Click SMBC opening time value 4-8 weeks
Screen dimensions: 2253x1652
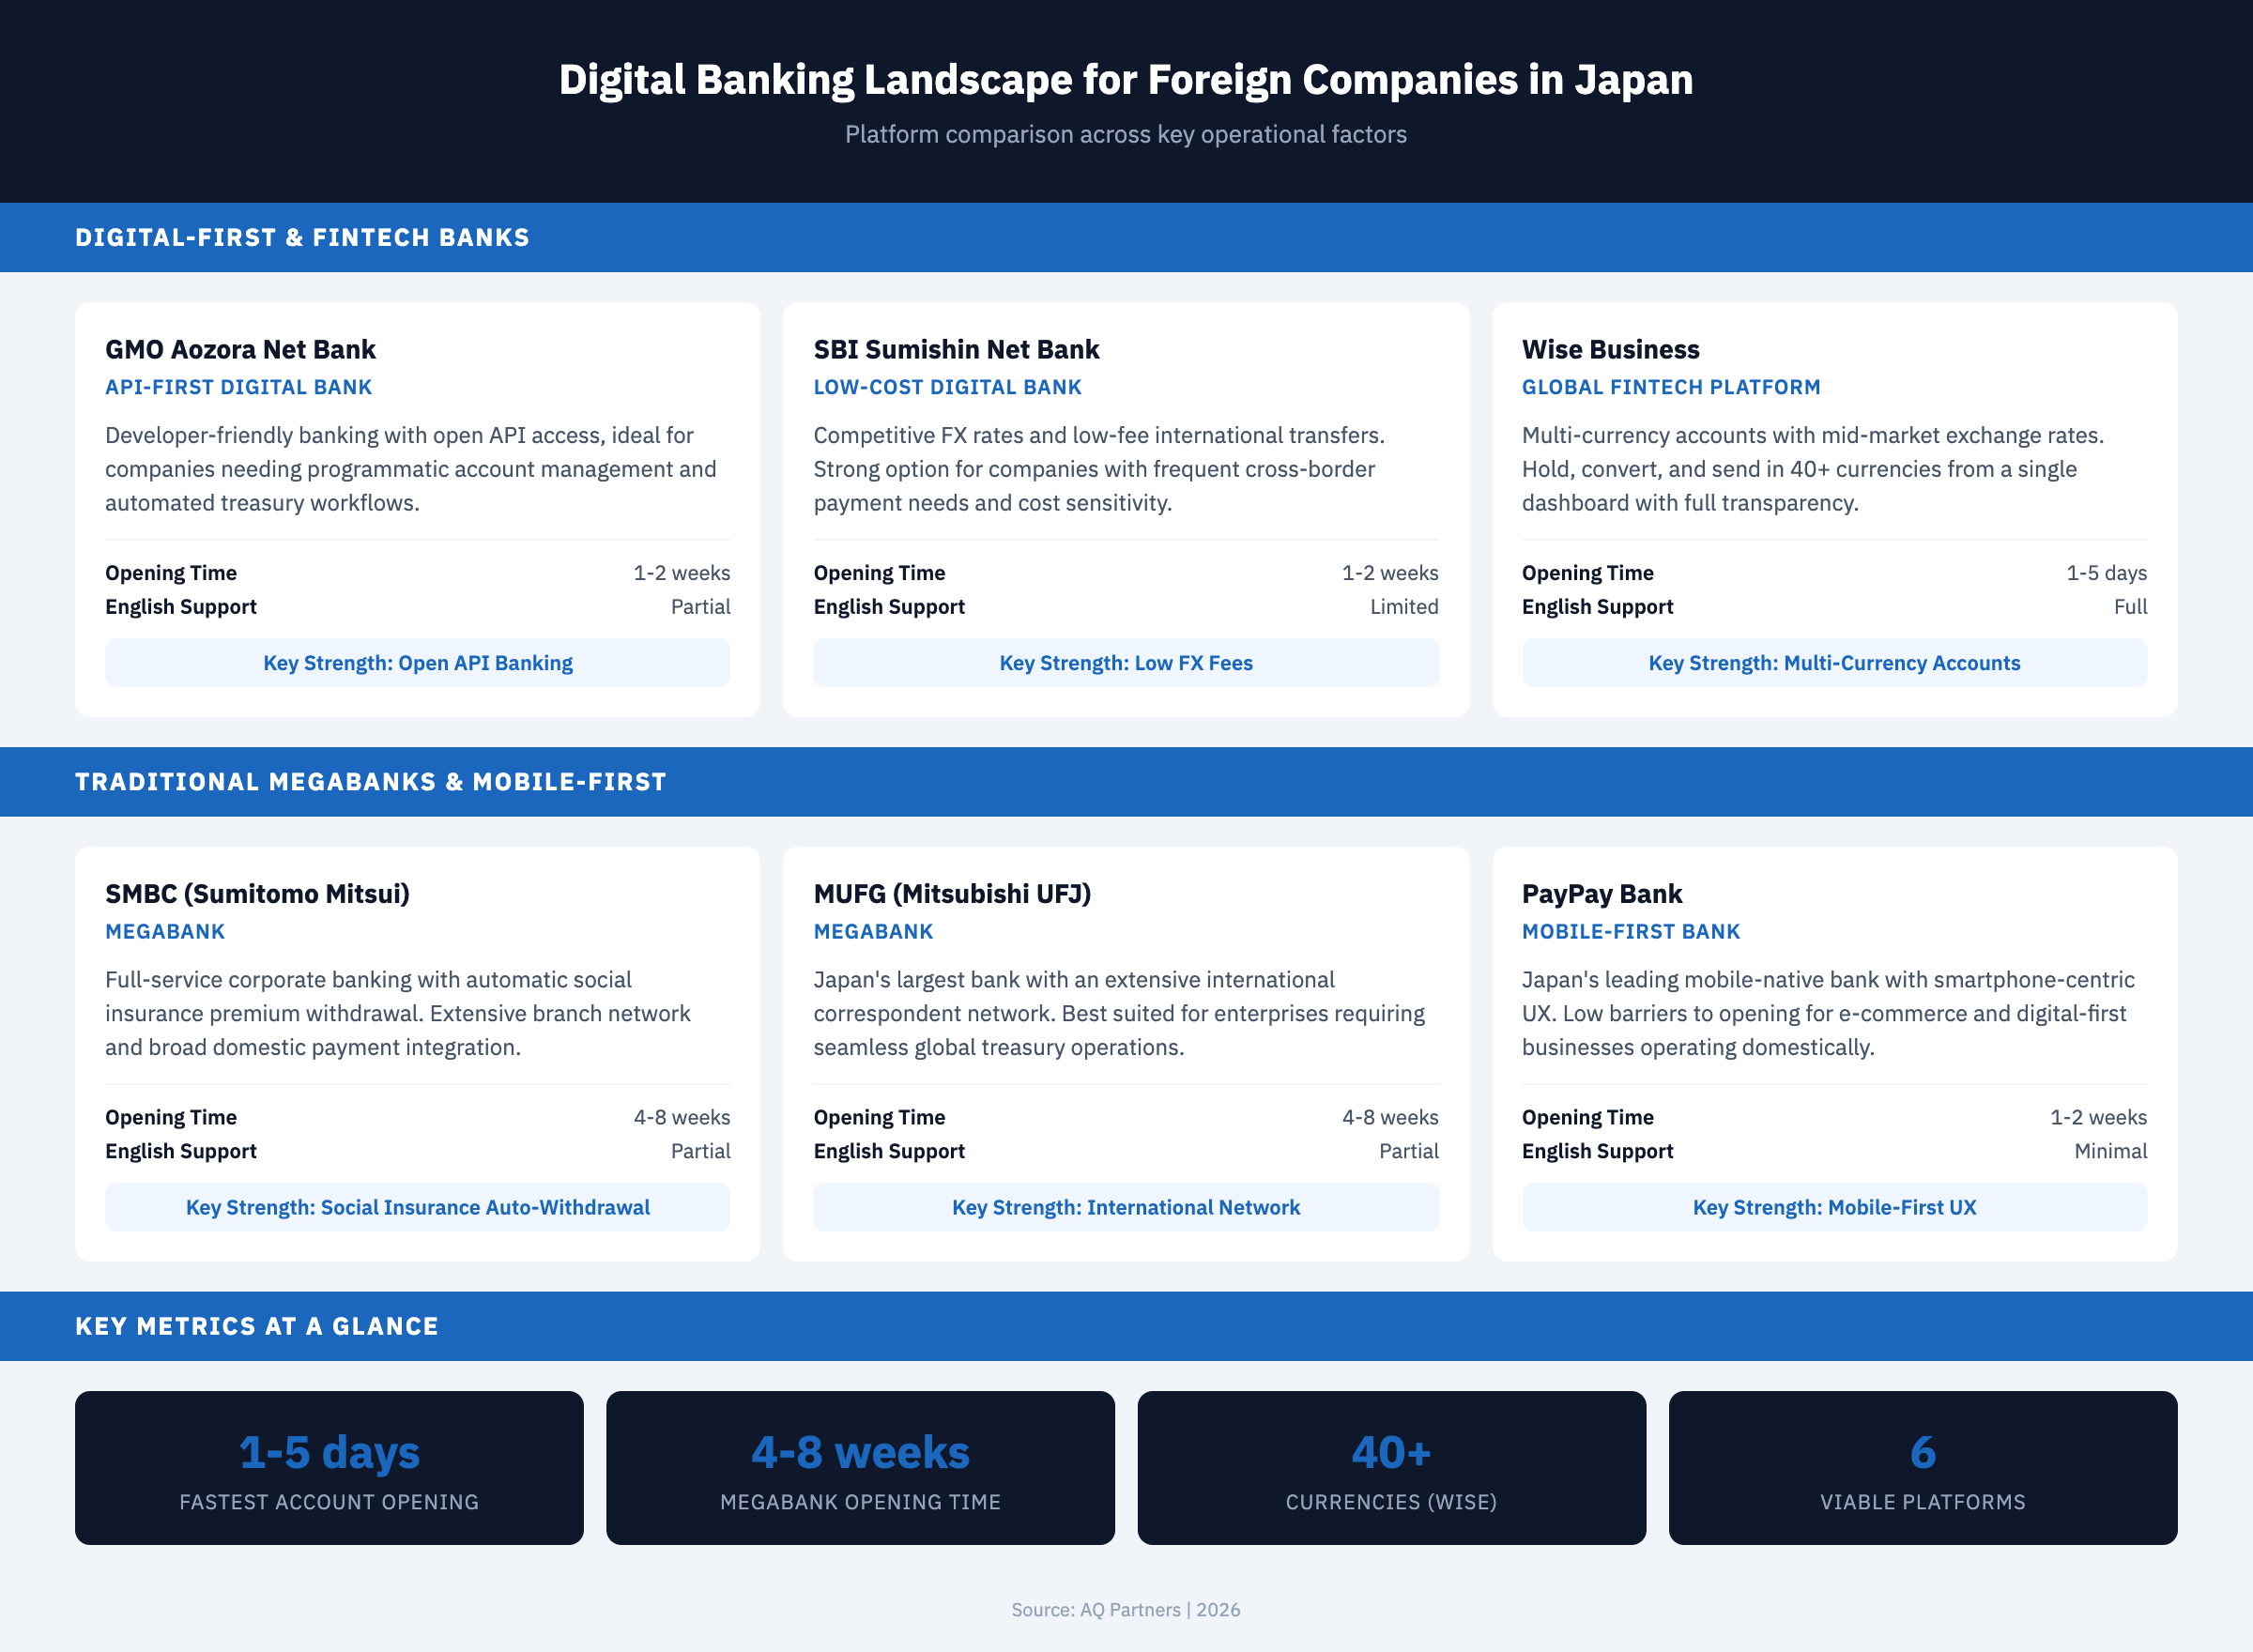point(682,1117)
